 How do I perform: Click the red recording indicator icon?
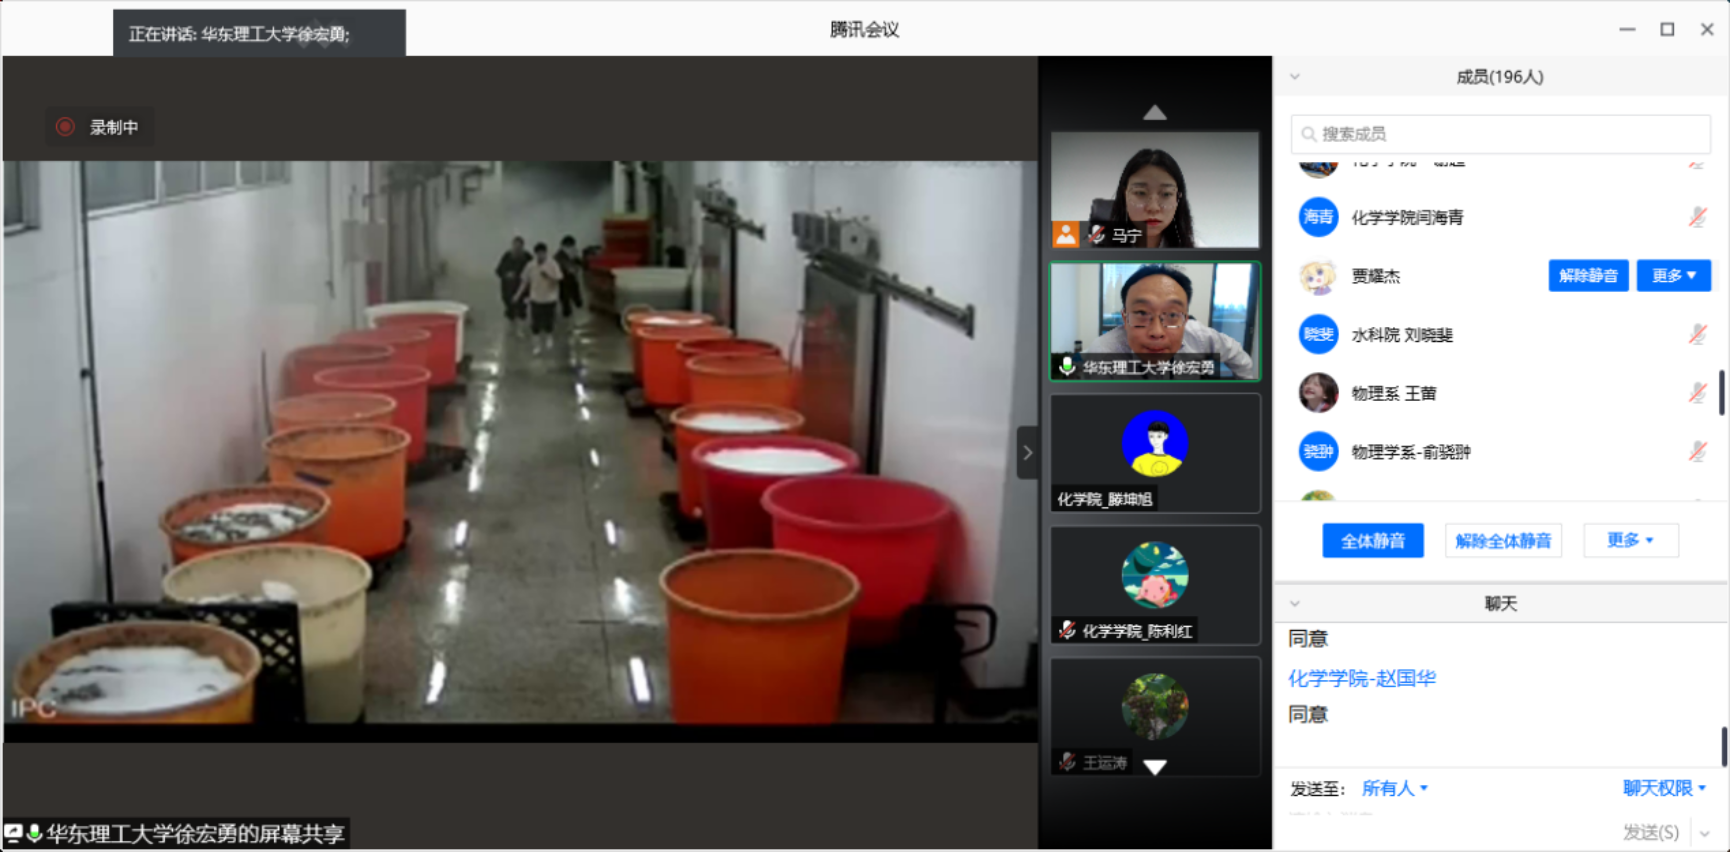pyautogui.click(x=65, y=127)
